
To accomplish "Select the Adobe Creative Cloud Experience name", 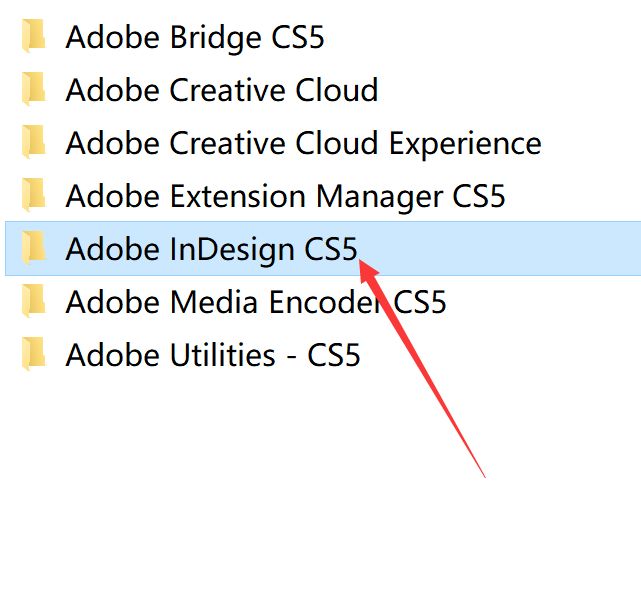I will tap(303, 143).
